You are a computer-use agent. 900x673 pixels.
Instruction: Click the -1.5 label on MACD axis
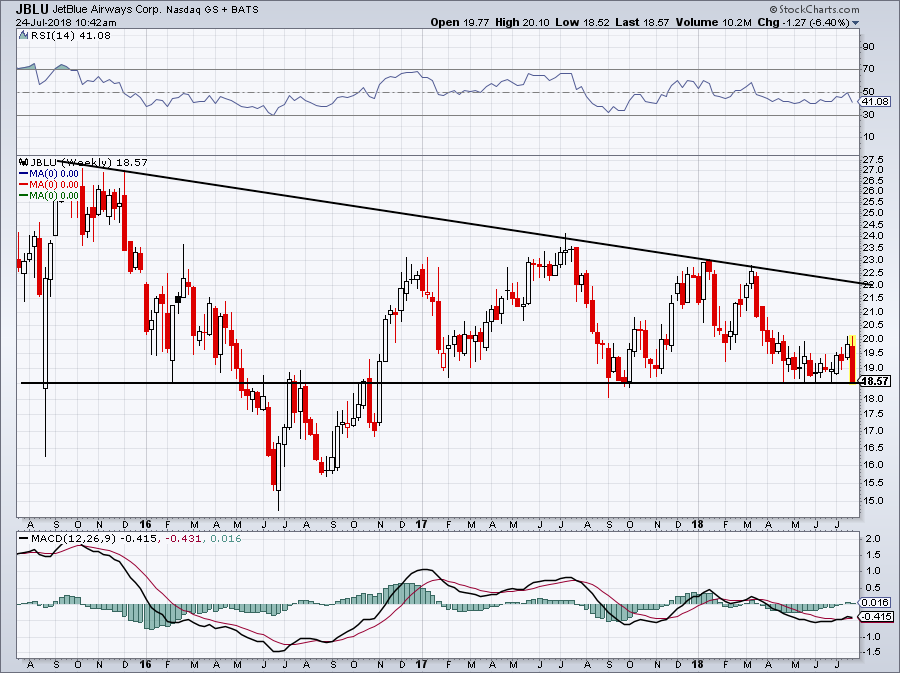click(x=872, y=652)
